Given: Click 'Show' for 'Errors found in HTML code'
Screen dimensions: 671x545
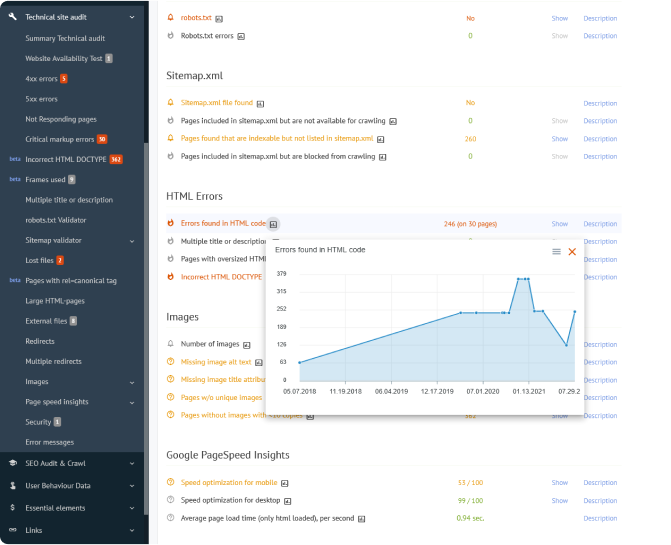Looking at the screenshot, I should coord(559,224).
